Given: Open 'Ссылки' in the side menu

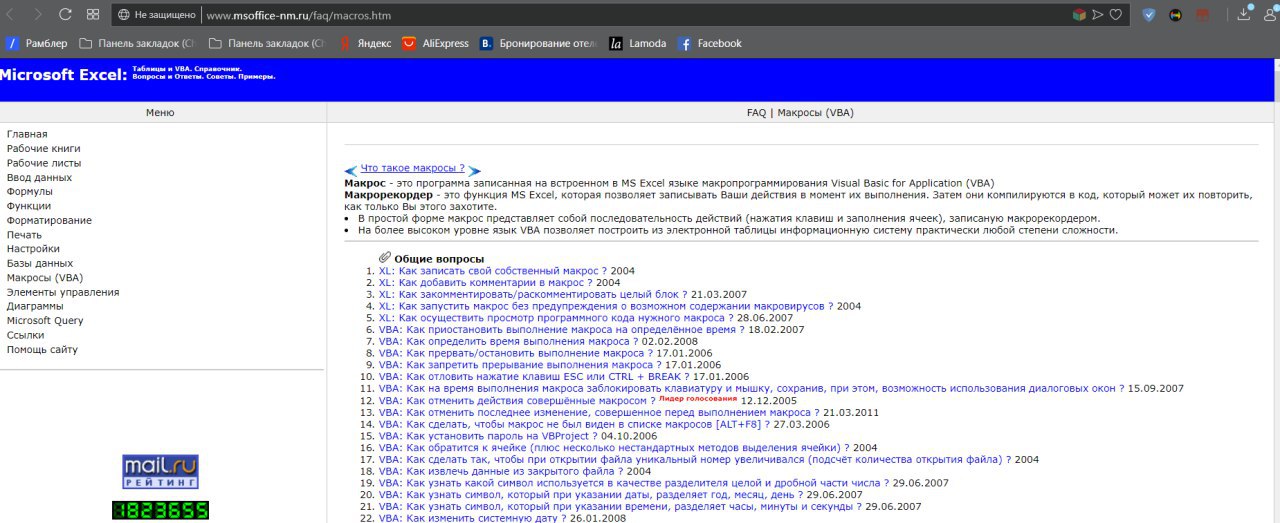Looking at the screenshot, I should 26,335.
